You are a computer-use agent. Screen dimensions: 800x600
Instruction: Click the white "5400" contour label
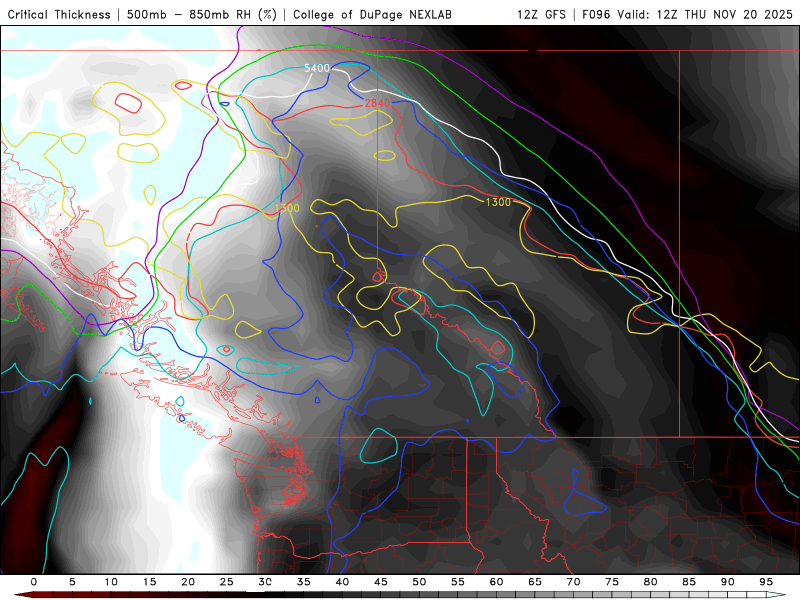(x=317, y=68)
